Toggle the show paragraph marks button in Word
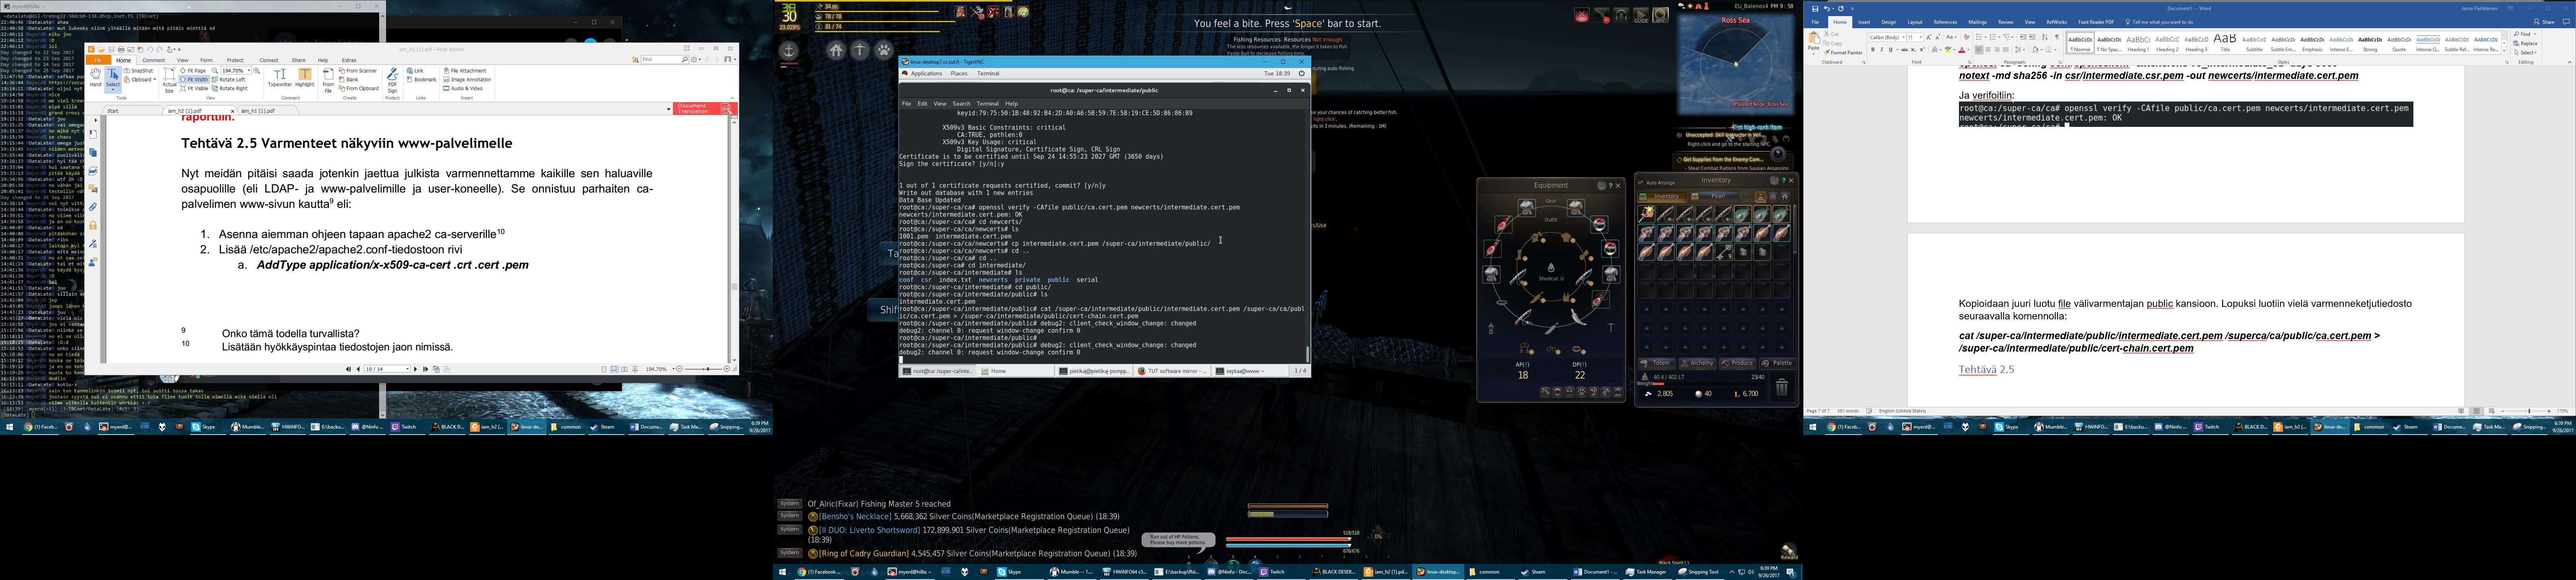2576x580 pixels. tap(2057, 37)
